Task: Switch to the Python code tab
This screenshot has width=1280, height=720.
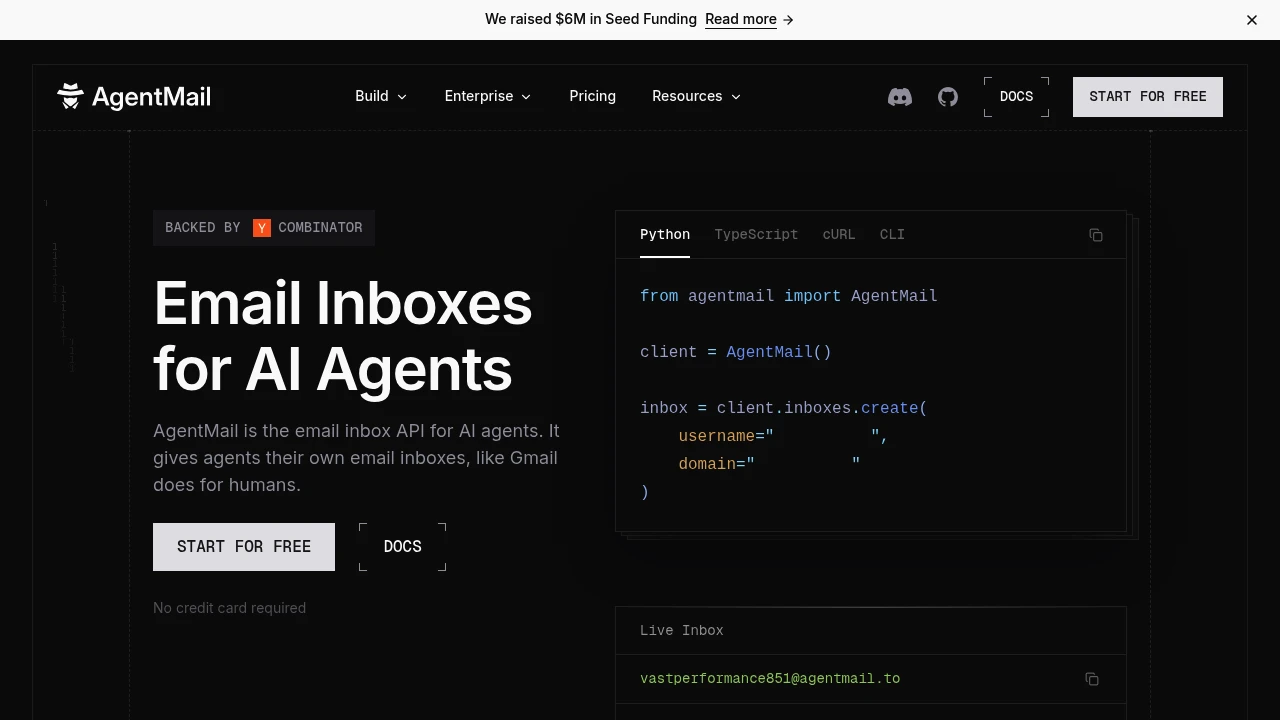Action: pyautogui.click(x=665, y=234)
